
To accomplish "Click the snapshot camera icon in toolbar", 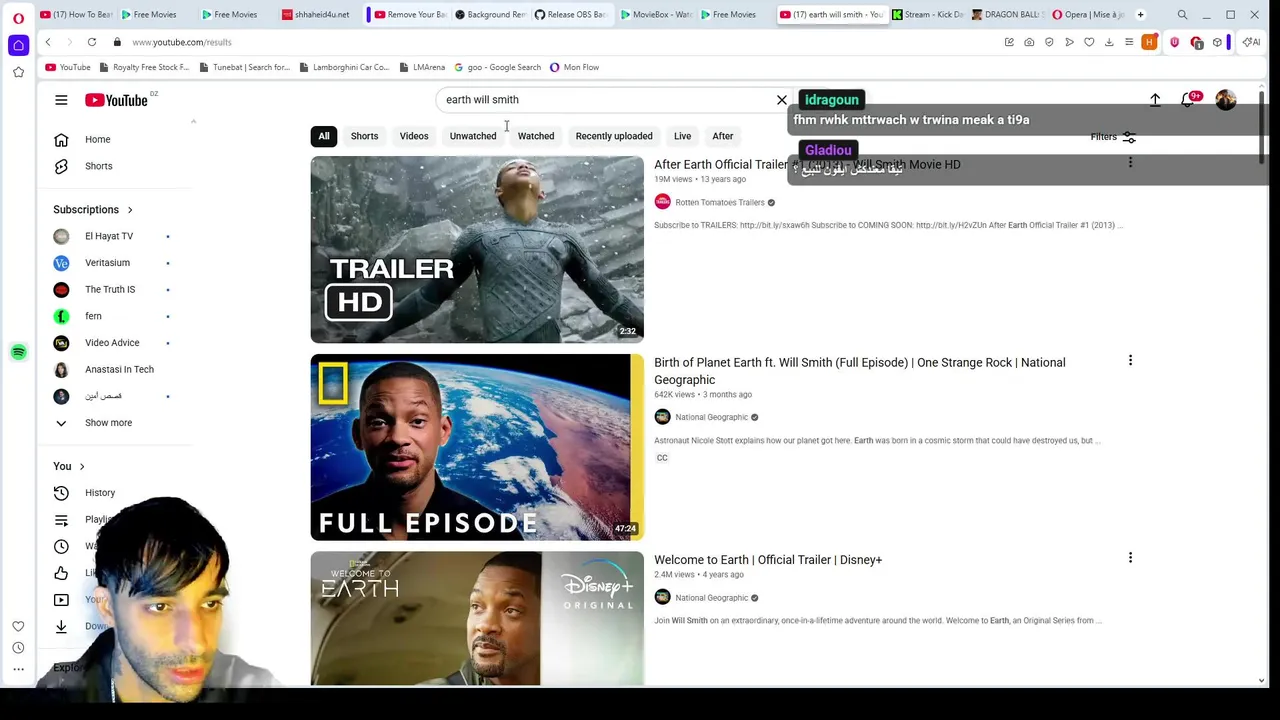I will [1029, 42].
